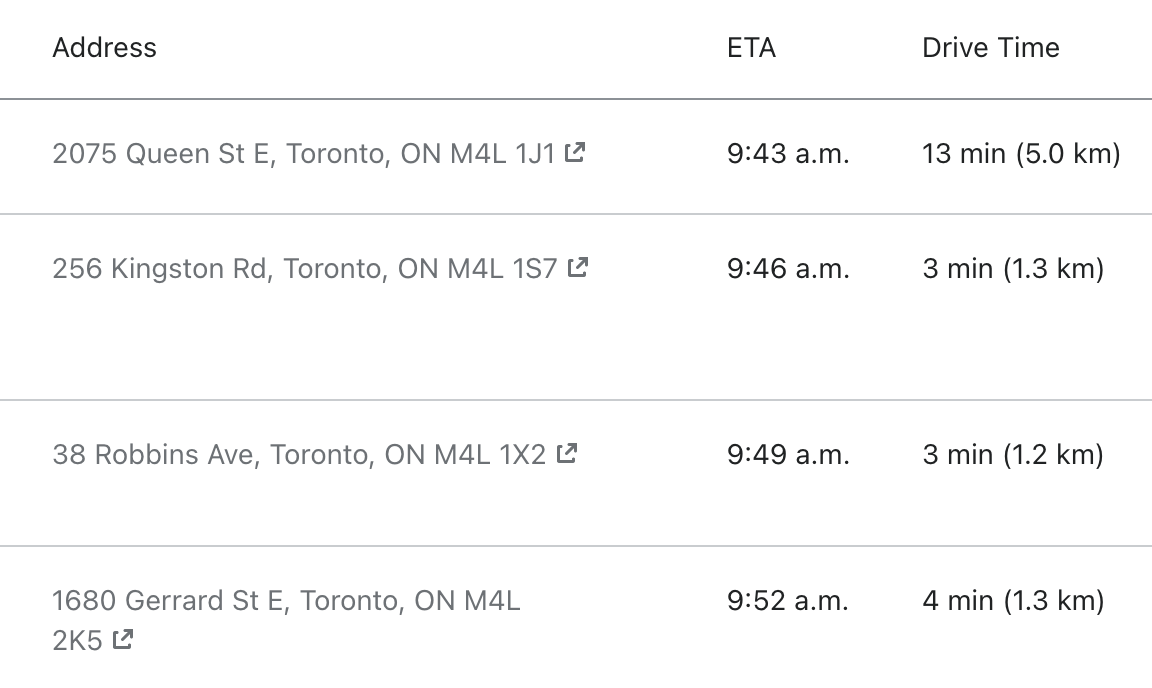Click external link icon beside 256 Kingston Rd
This screenshot has width=1152, height=688.
[x=578, y=267]
